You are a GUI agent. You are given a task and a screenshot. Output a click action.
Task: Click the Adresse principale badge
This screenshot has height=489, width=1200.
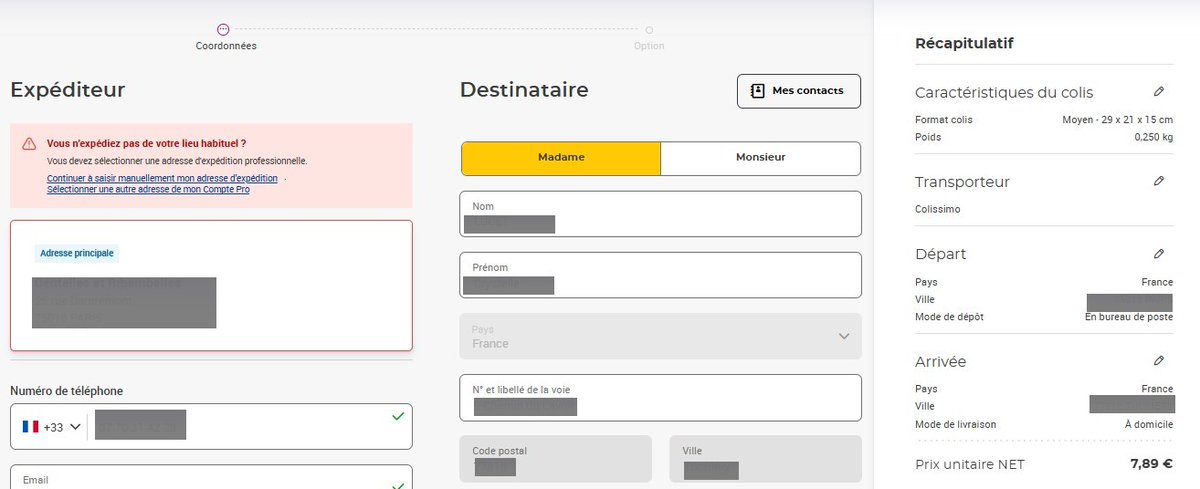click(x=77, y=253)
